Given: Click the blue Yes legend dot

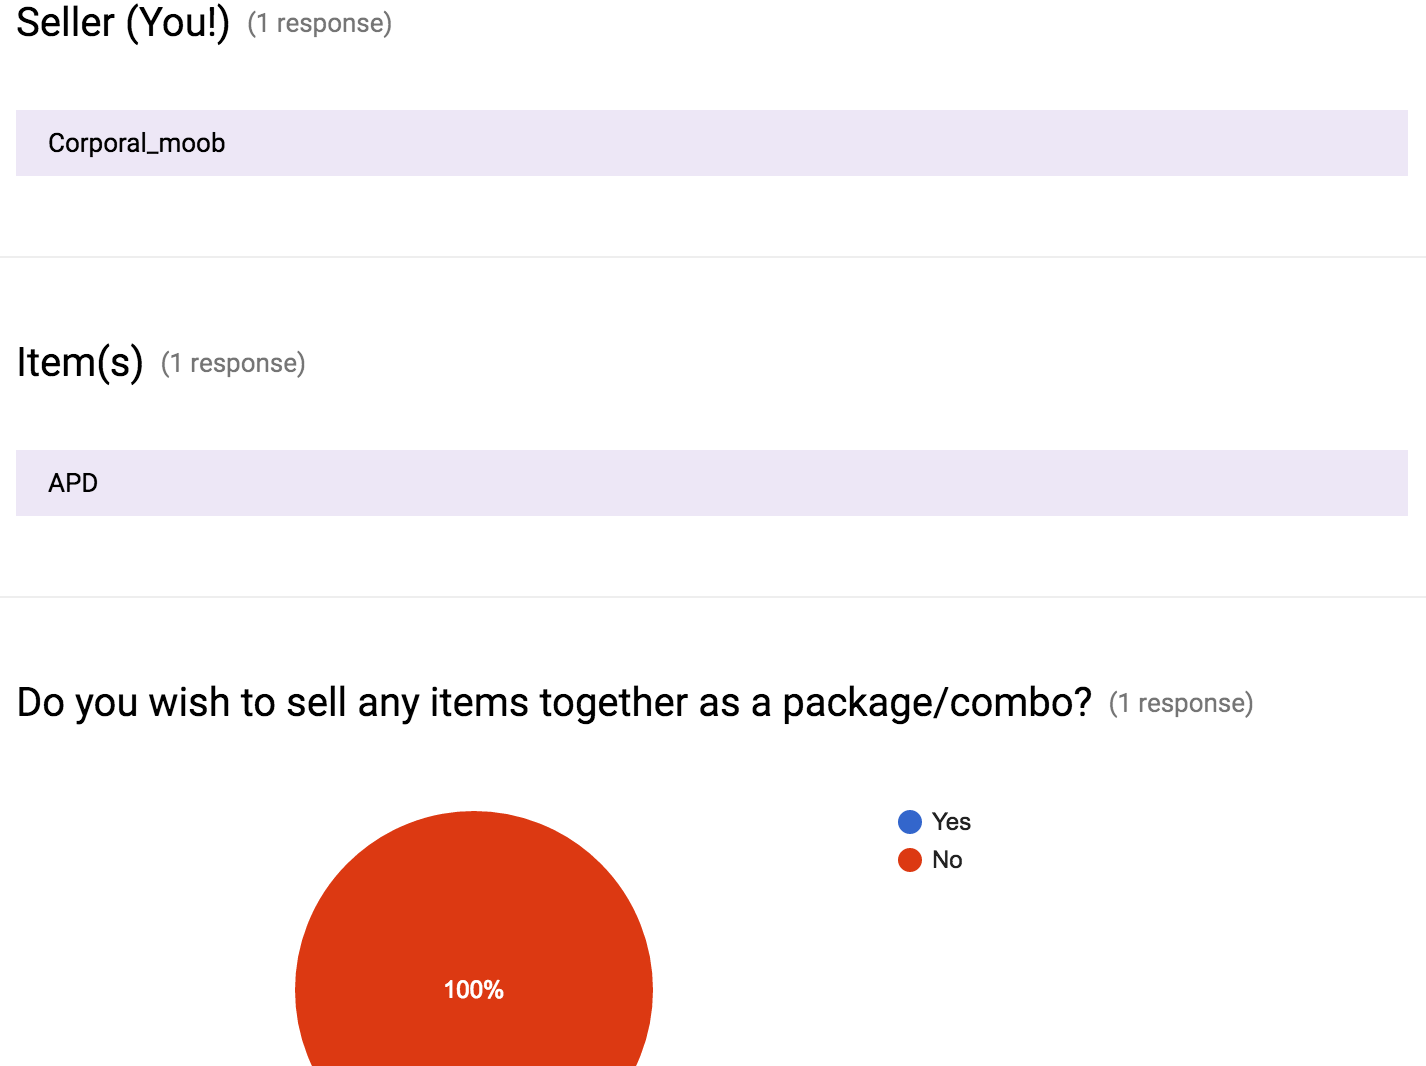Looking at the screenshot, I should [909, 822].
